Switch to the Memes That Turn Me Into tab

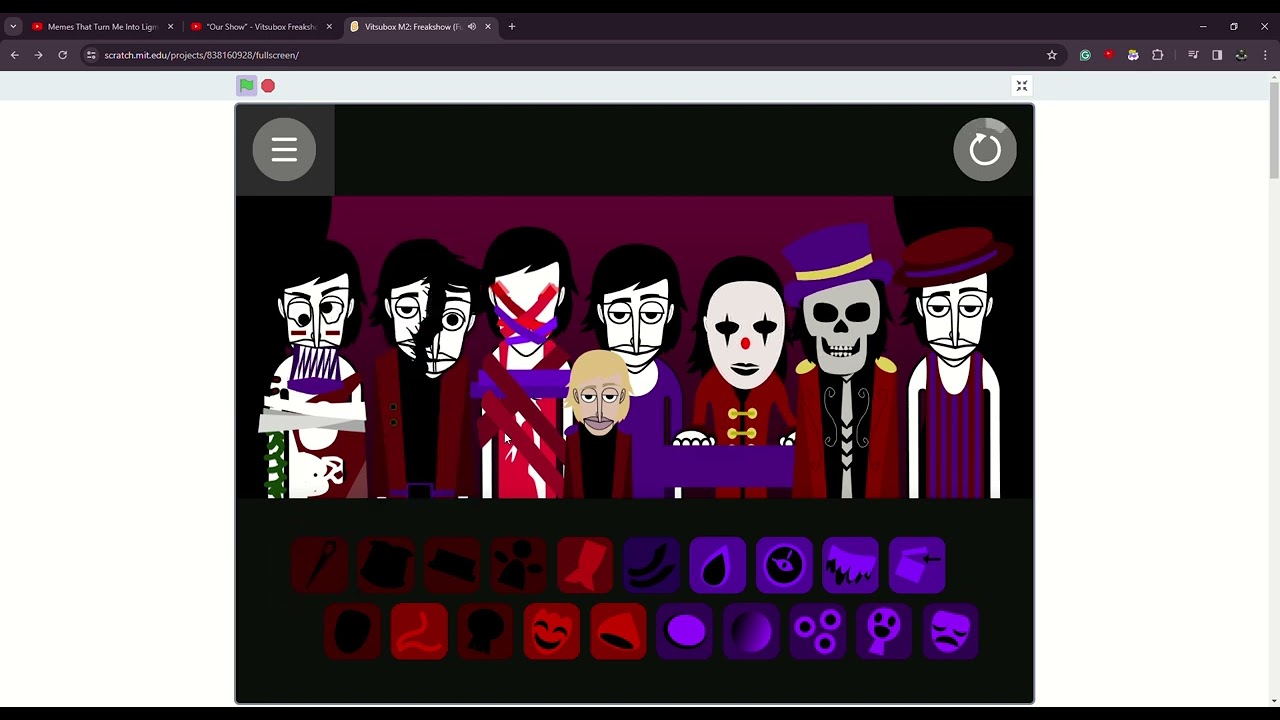click(103, 27)
